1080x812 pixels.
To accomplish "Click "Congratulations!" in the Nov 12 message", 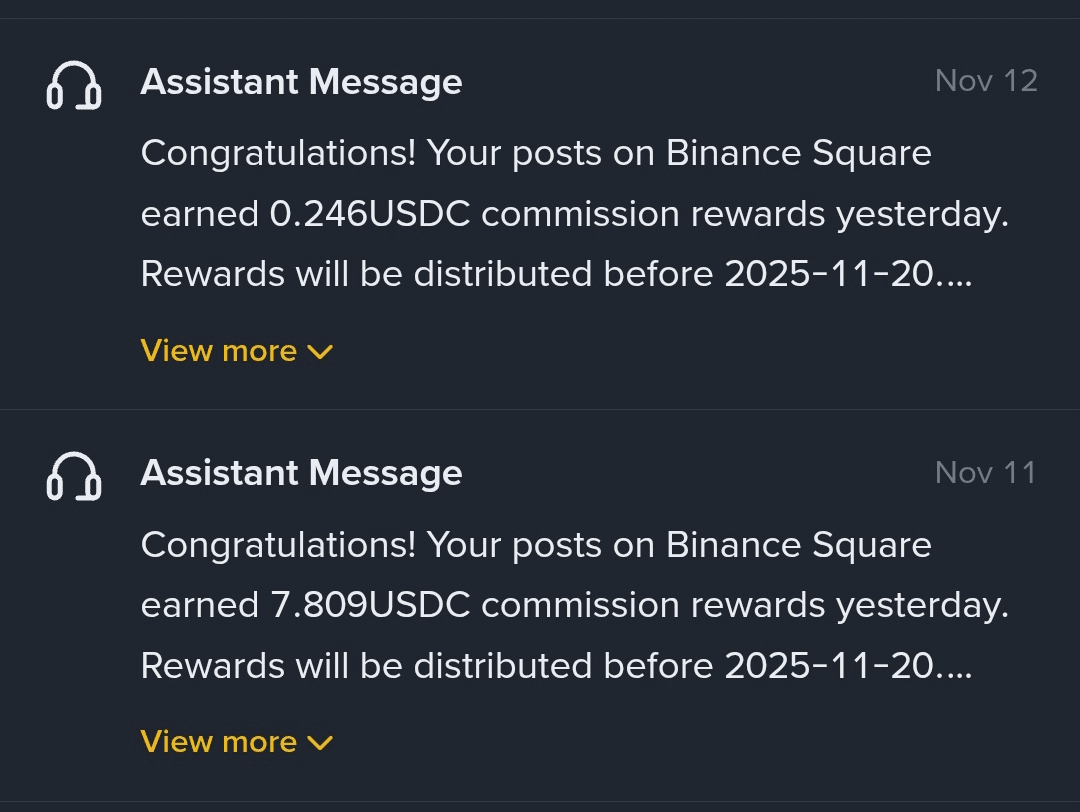I will coord(278,154).
